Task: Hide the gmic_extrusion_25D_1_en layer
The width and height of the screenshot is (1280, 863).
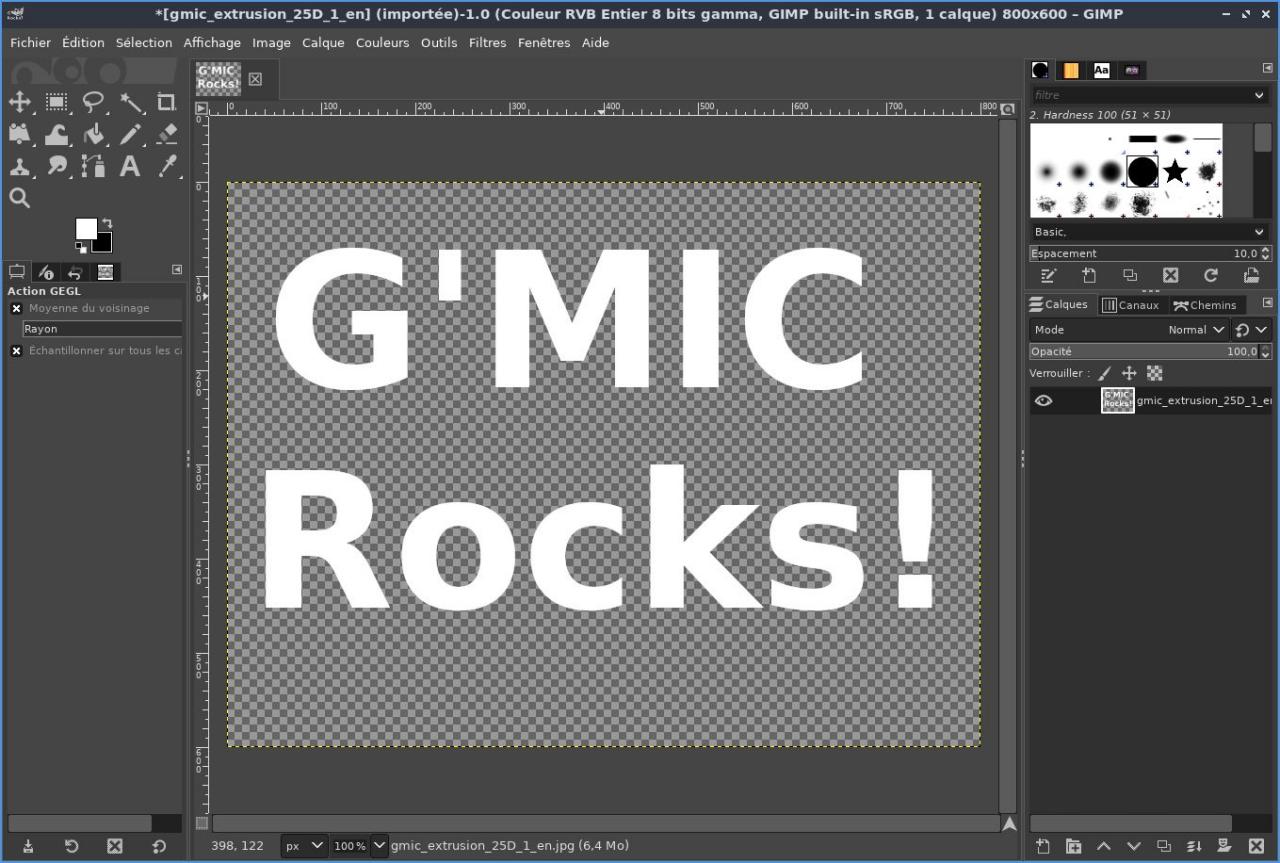Action: [x=1043, y=401]
